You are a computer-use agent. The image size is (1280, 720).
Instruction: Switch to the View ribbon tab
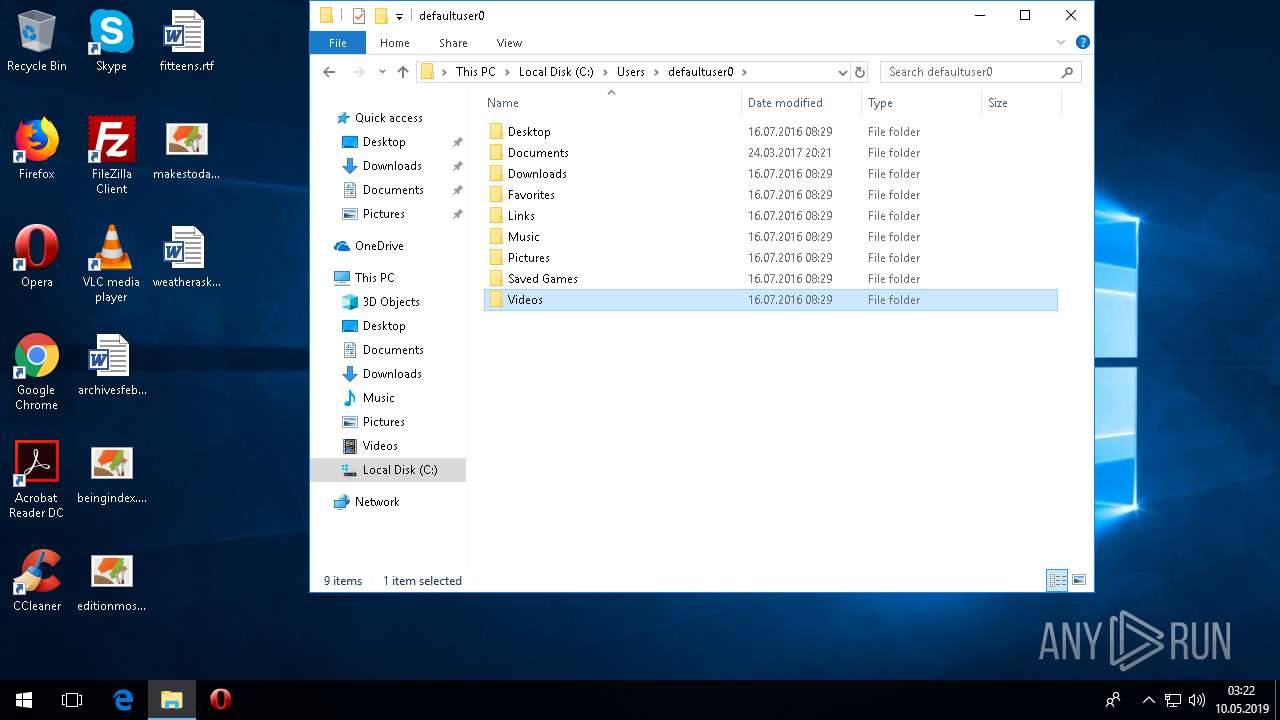point(509,43)
